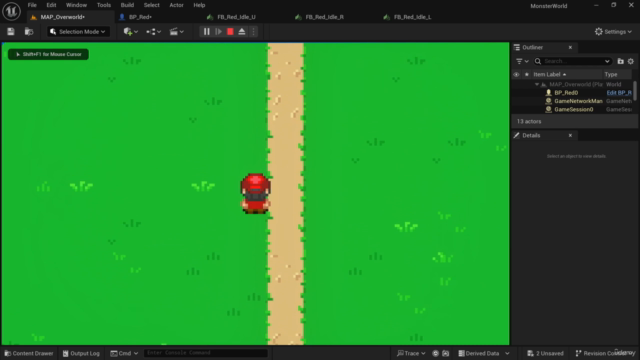The image size is (640, 360).
Task: Click the first icon after the Trace dropdown
Action: click(436, 353)
